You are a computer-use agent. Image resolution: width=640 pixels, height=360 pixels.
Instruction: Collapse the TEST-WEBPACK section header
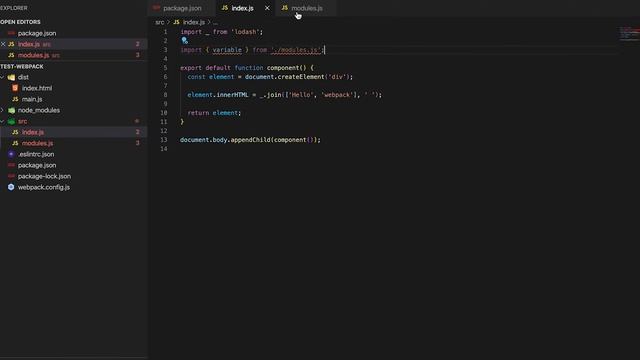(22, 66)
